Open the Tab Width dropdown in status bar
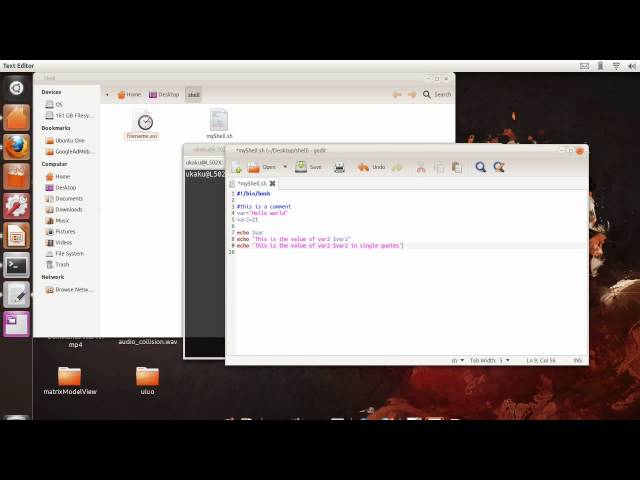The image size is (640, 480). click(489, 360)
